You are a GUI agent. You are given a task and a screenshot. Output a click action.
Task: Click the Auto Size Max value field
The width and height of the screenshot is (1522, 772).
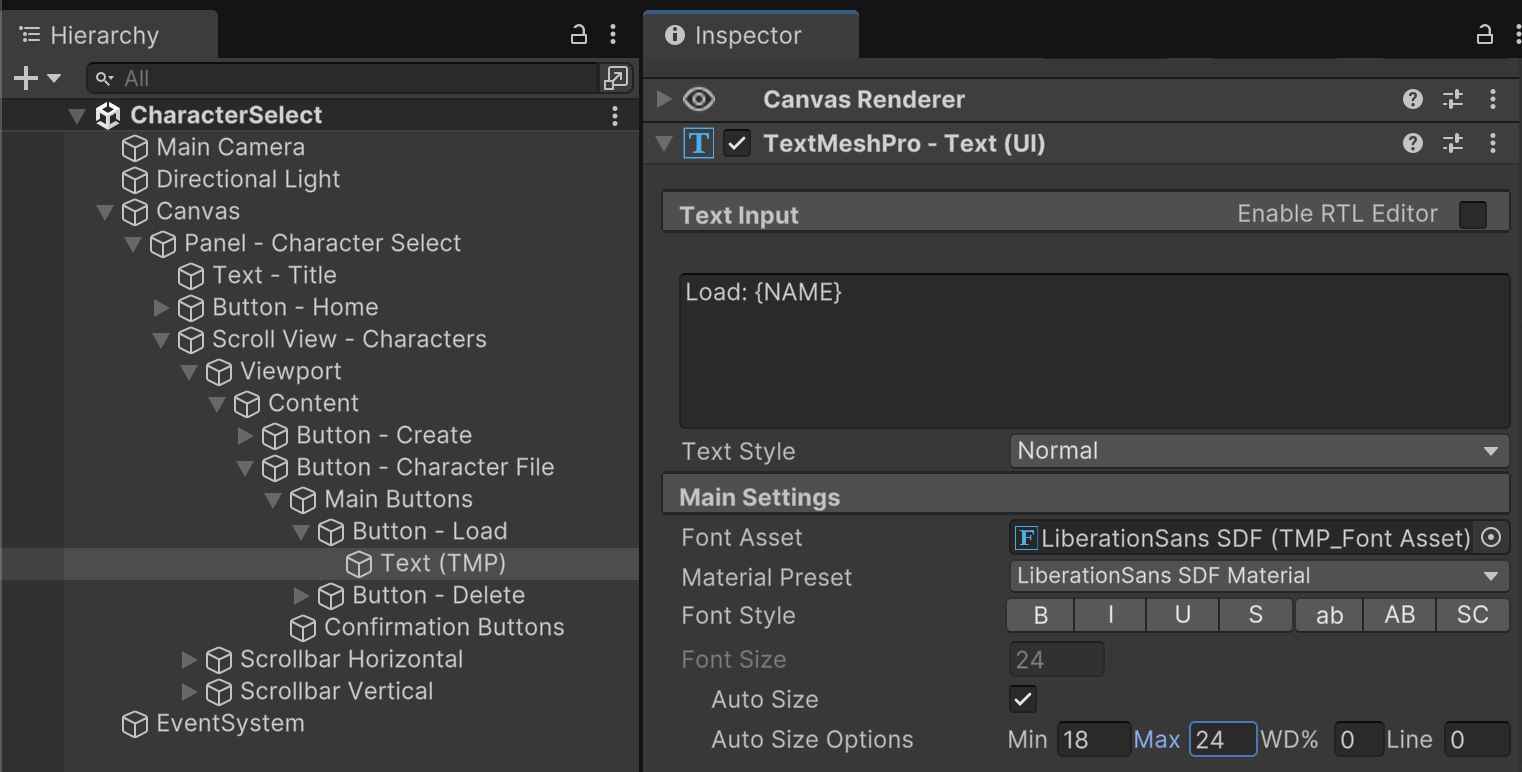(1222, 740)
